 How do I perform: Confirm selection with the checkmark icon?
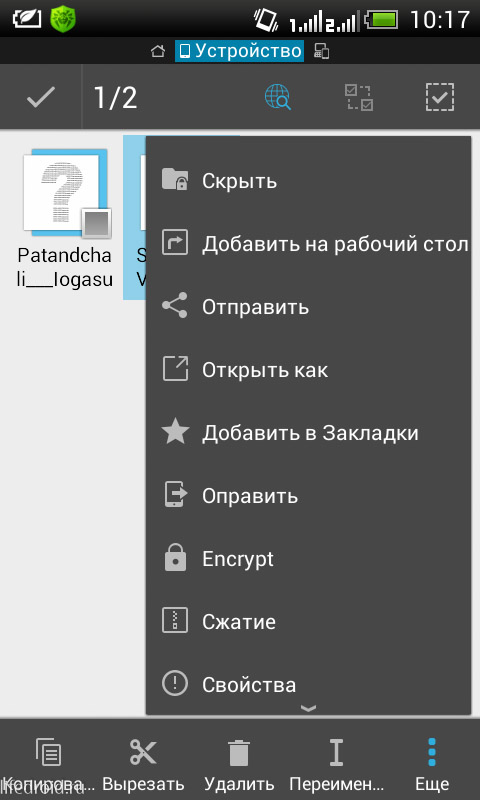[x=41, y=97]
